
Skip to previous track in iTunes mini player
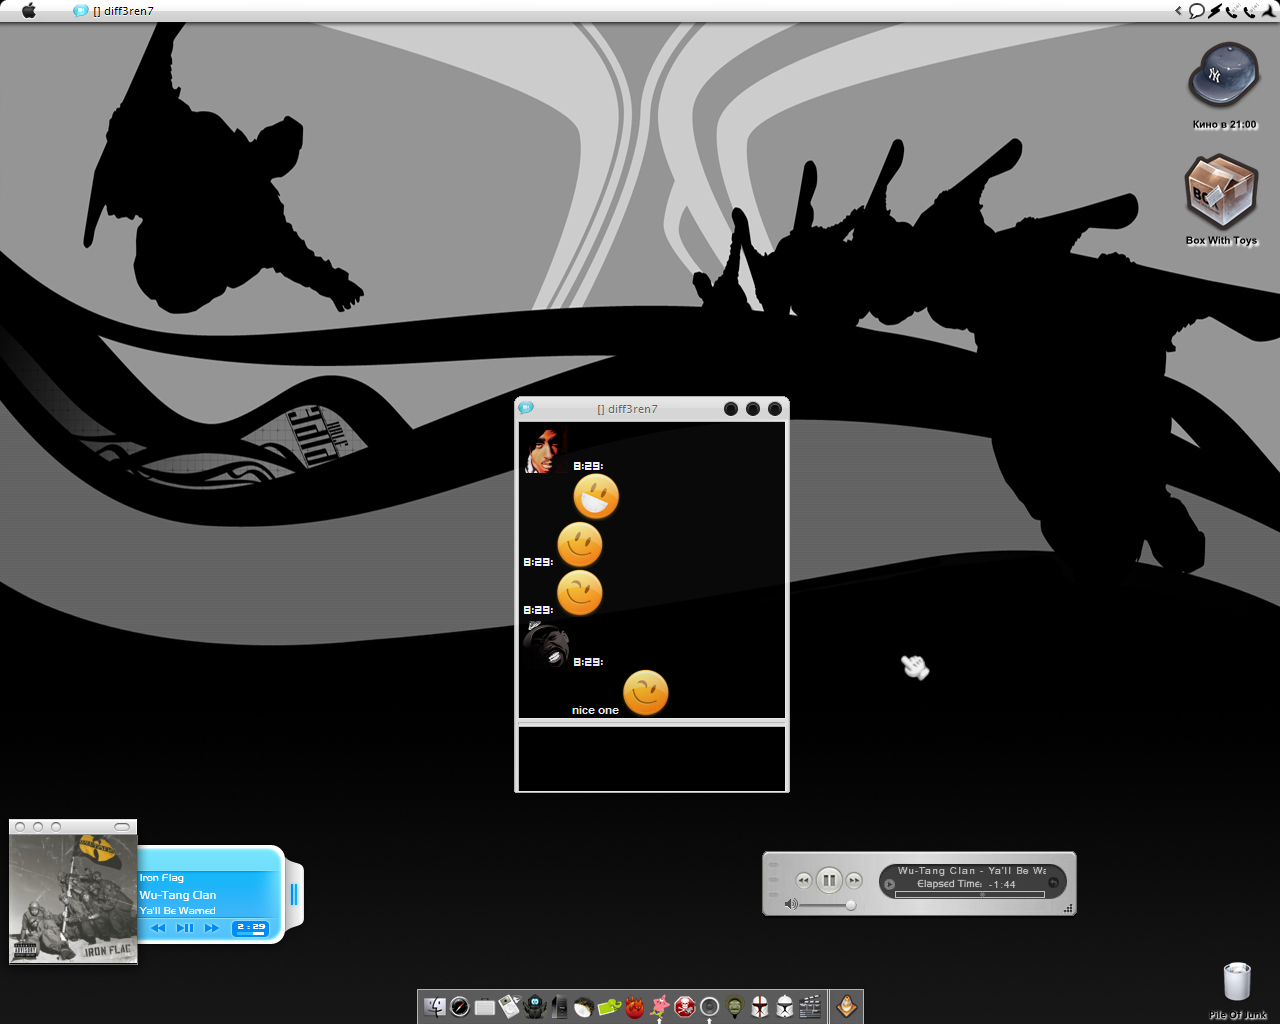click(803, 880)
